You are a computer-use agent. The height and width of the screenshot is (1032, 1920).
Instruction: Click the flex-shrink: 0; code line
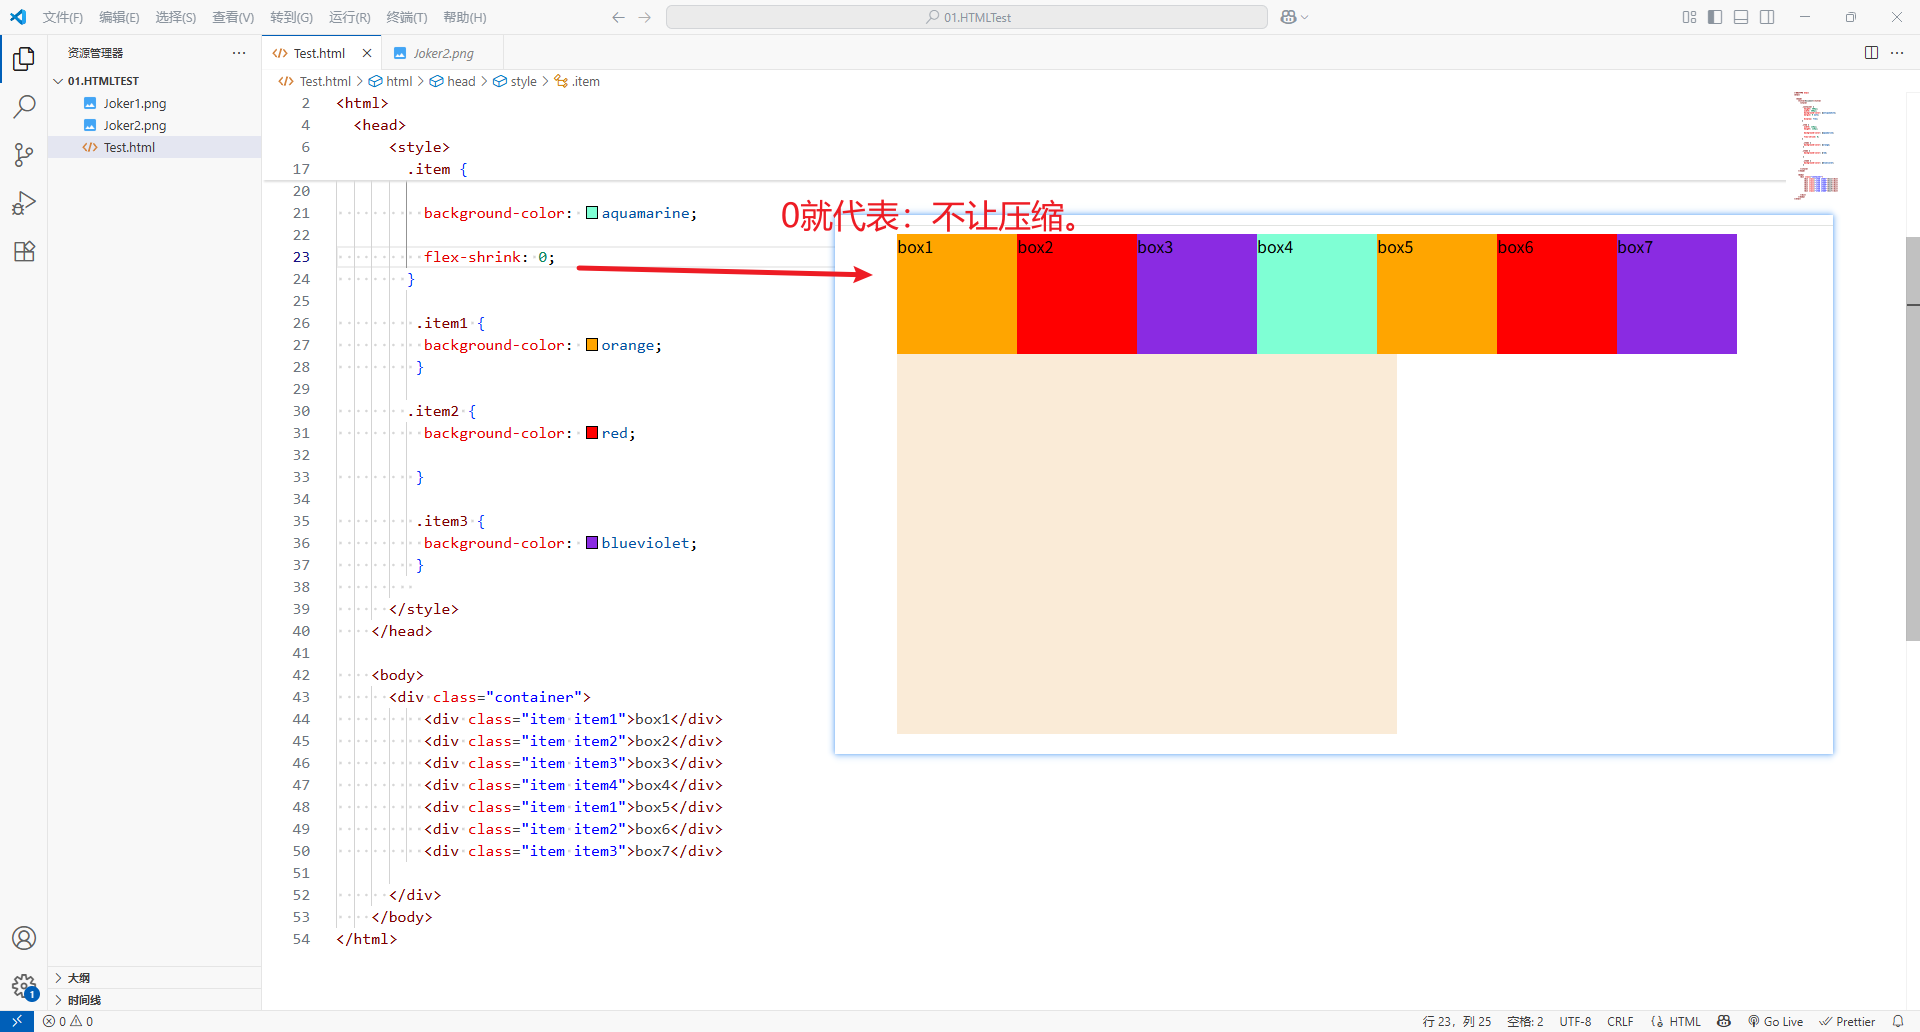[489, 257]
